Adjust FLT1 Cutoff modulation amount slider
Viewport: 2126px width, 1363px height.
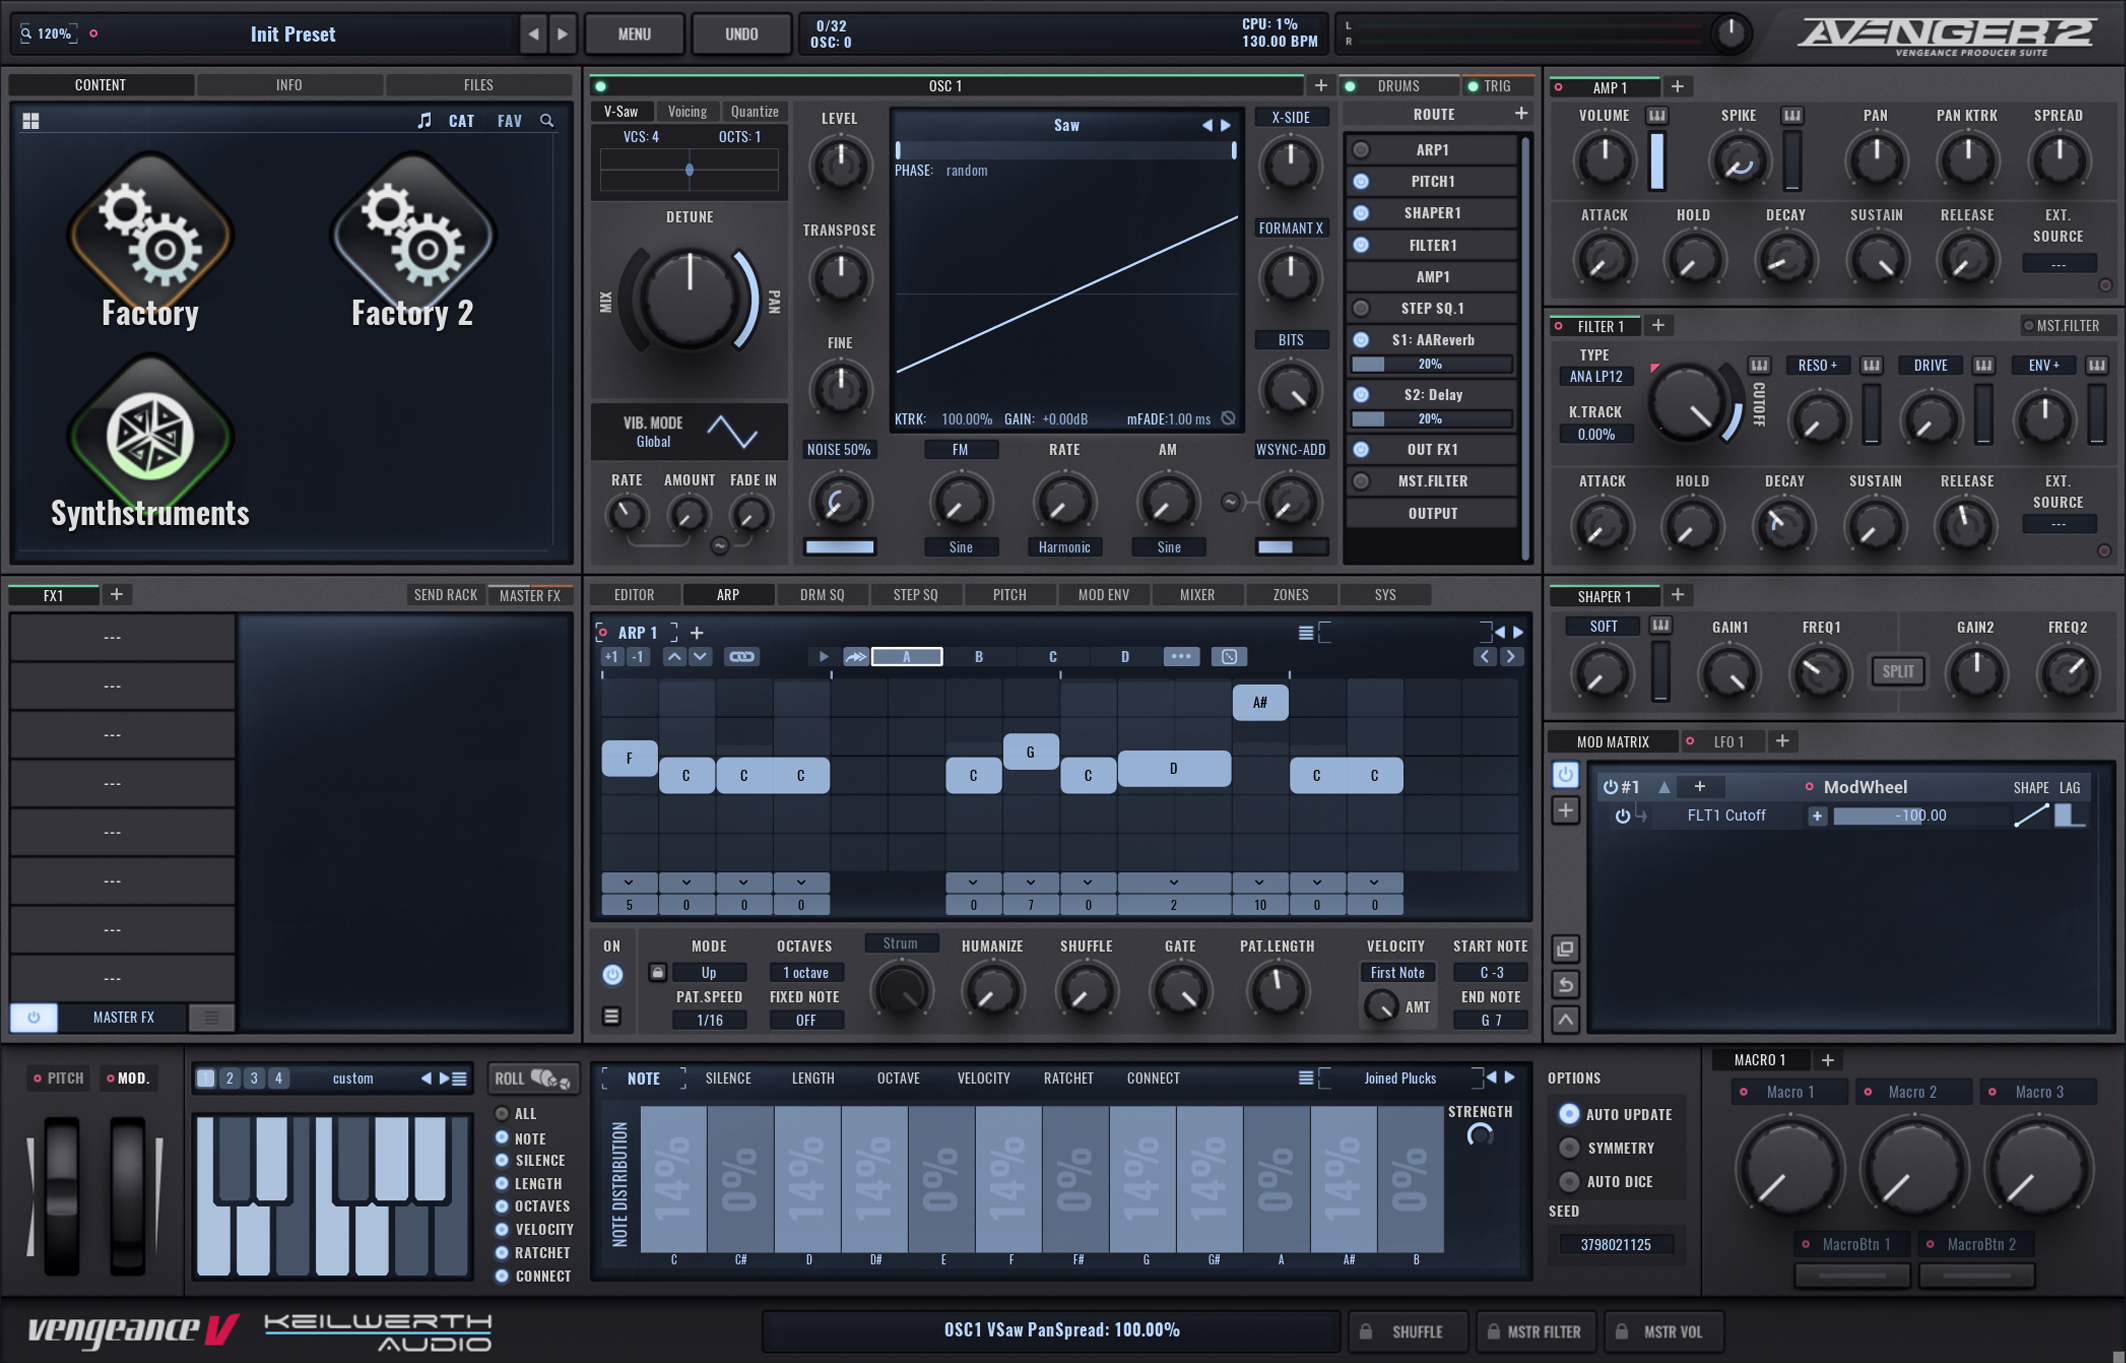pos(1919,816)
